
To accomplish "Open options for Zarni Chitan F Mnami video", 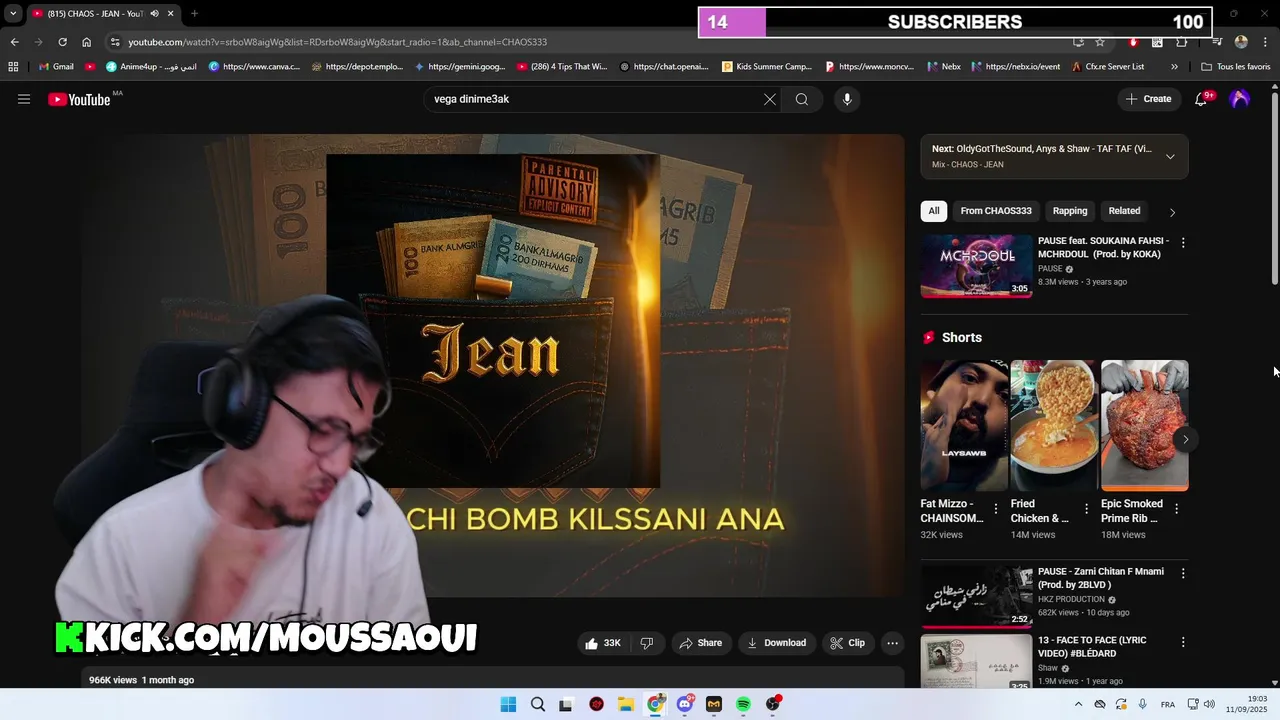I will (1183, 573).
